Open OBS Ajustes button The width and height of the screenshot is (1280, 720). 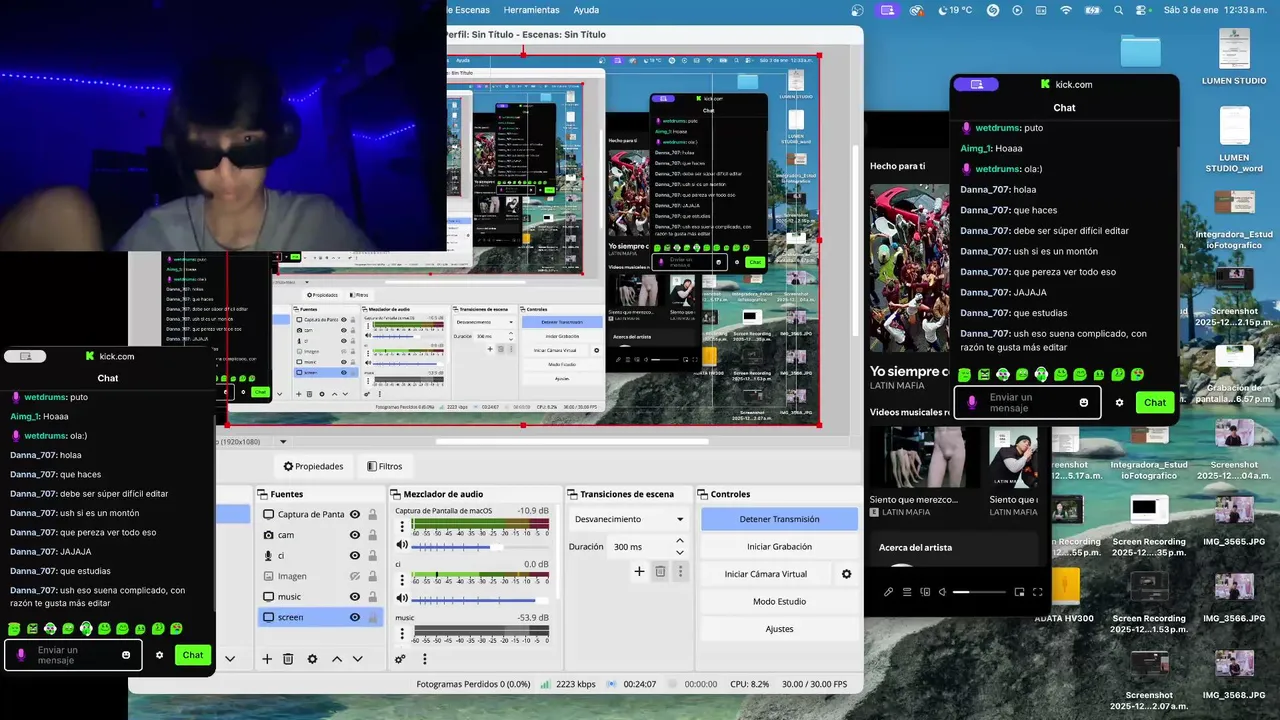pyautogui.click(x=779, y=629)
